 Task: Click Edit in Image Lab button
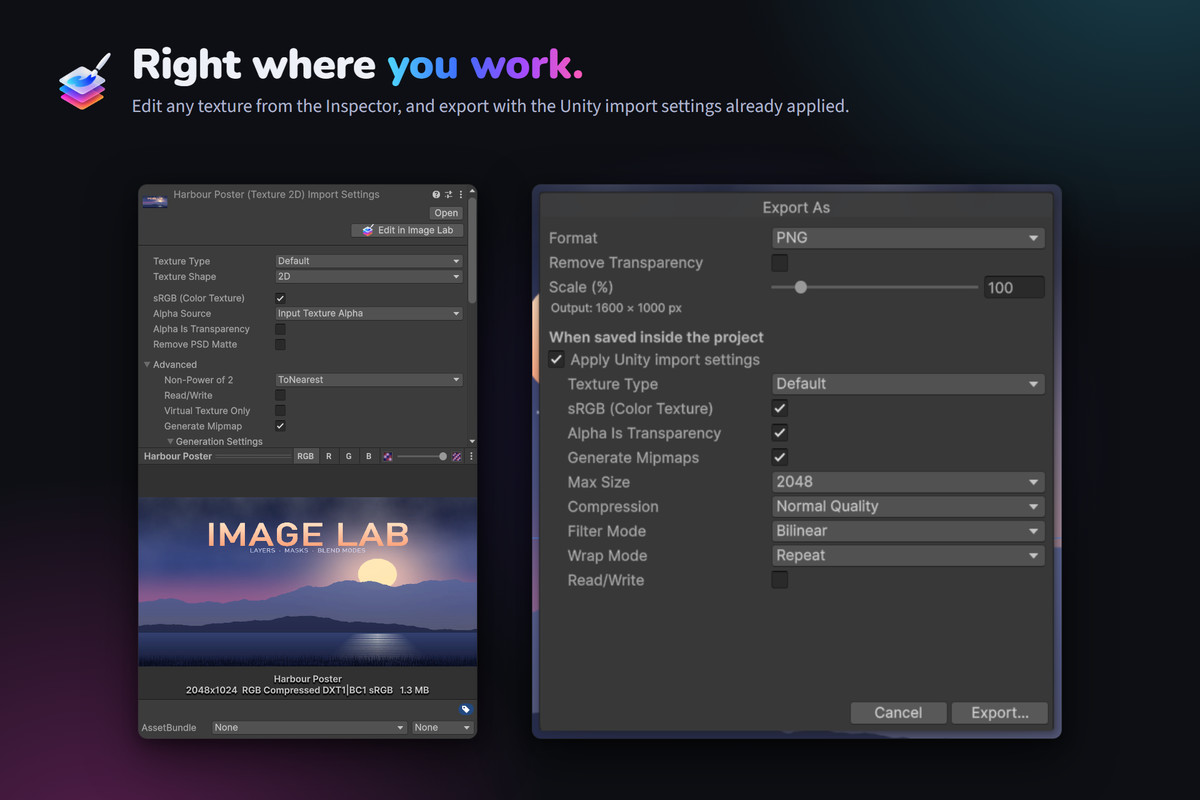(x=407, y=230)
